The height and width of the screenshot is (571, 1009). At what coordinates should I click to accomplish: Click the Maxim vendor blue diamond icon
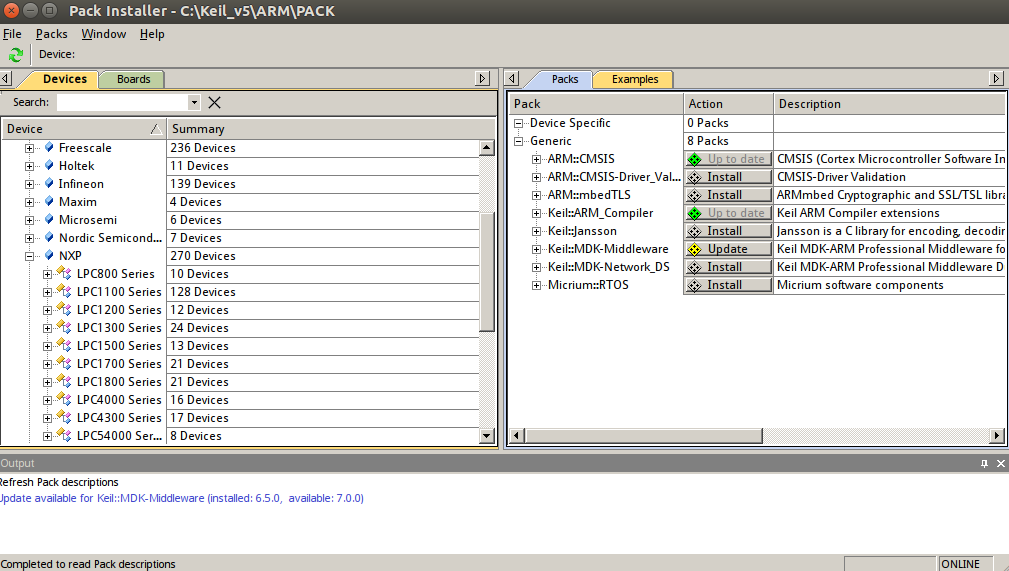pos(49,201)
